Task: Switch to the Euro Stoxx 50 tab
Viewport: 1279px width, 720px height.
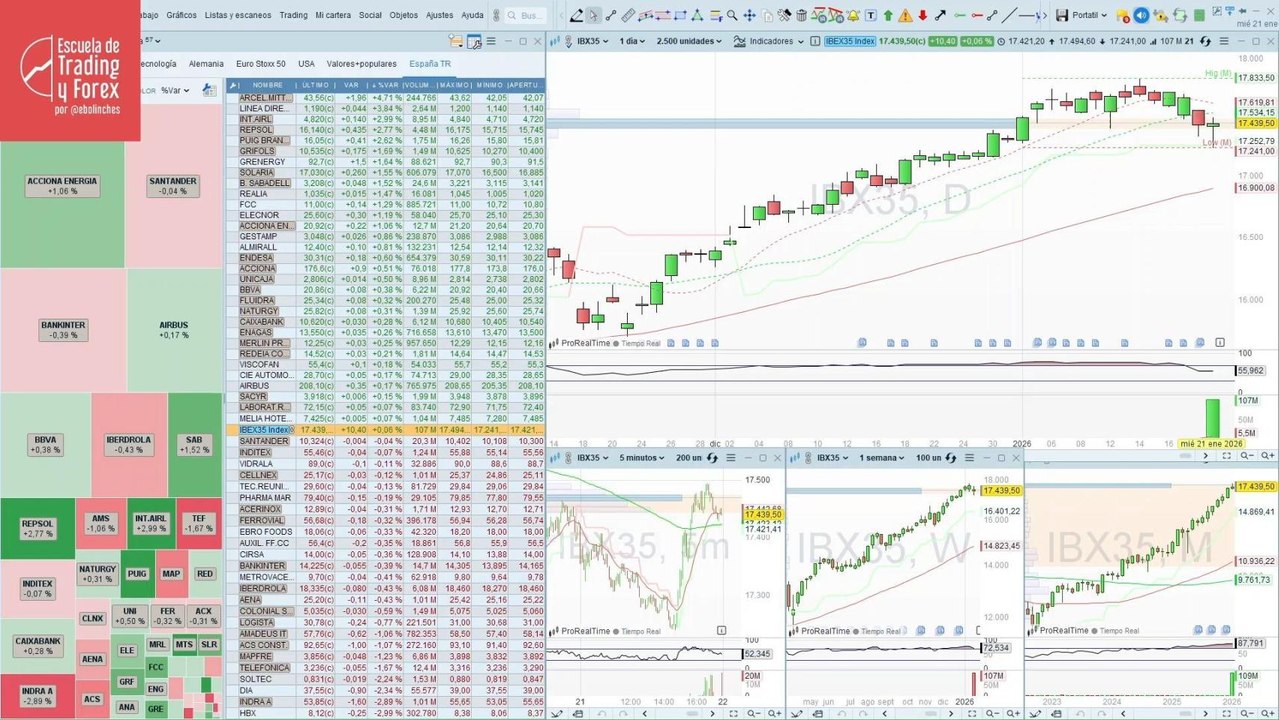Action: 260,63
